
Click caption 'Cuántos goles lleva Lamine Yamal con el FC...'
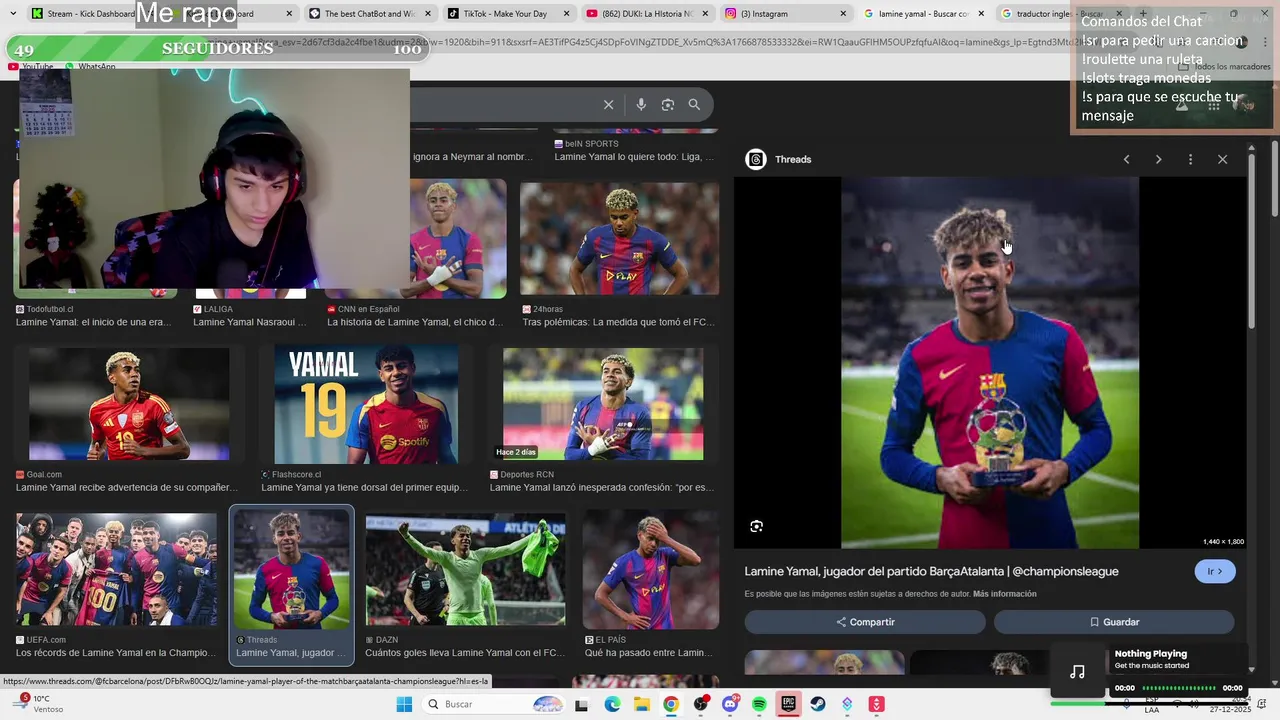pyautogui.click(x=465, y=653)
